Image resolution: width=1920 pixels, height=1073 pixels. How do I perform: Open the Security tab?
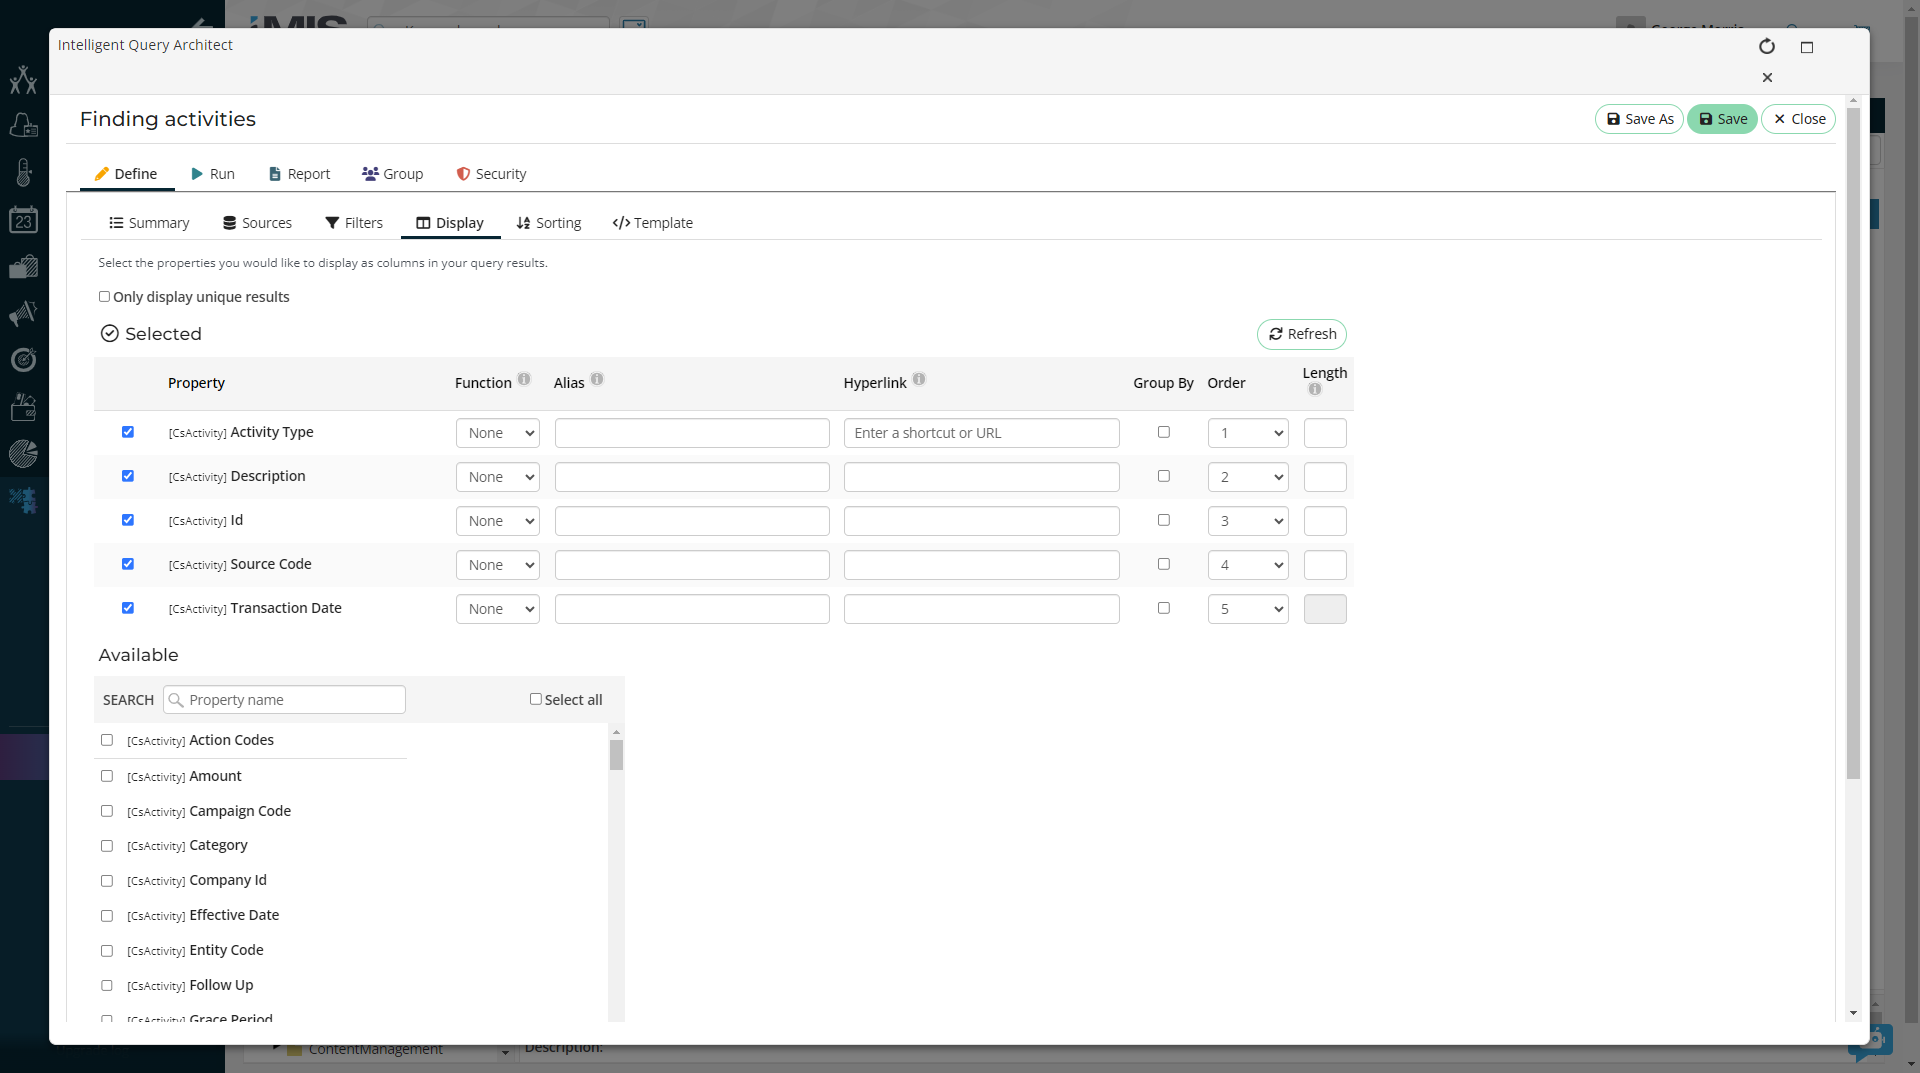click(x=491, y=174)
